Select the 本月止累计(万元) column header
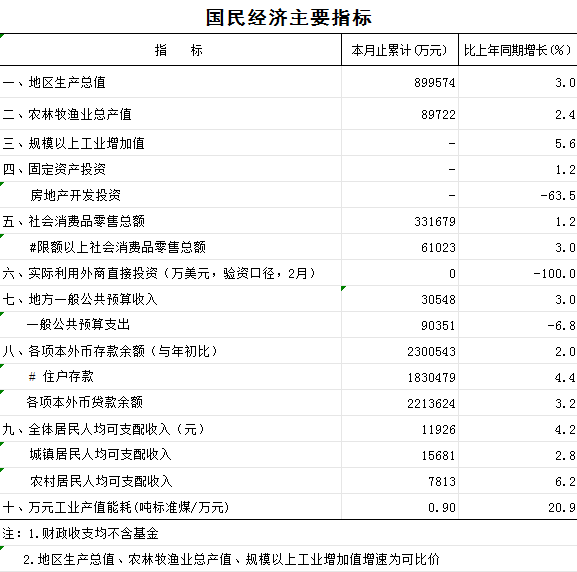 pos(400,50)
